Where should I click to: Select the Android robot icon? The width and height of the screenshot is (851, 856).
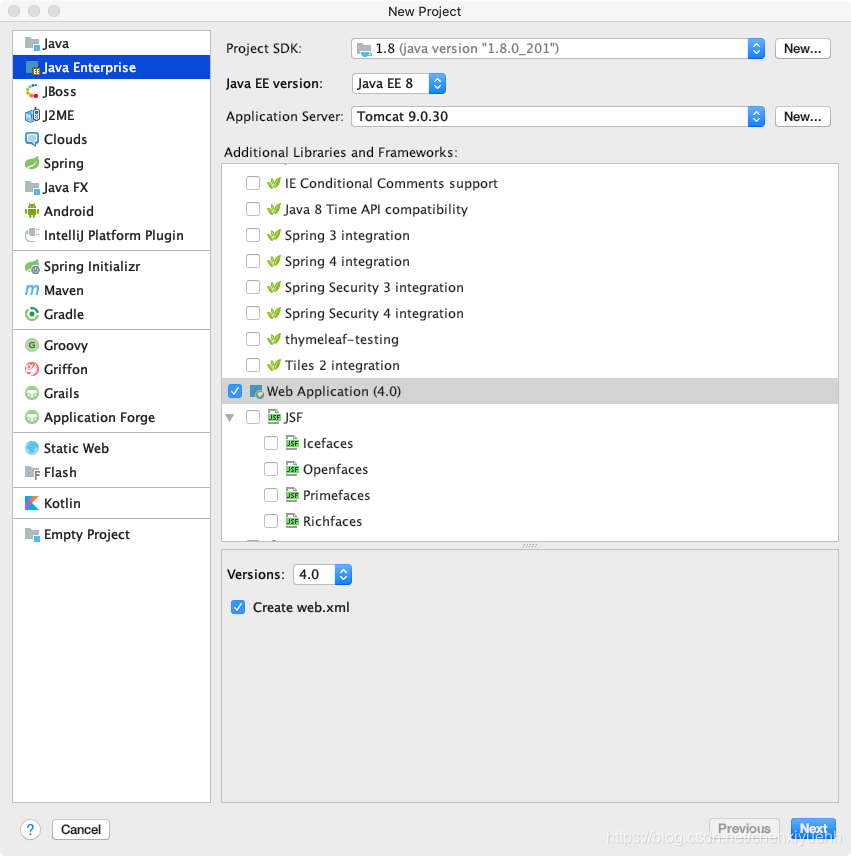[x=32, y=211]
